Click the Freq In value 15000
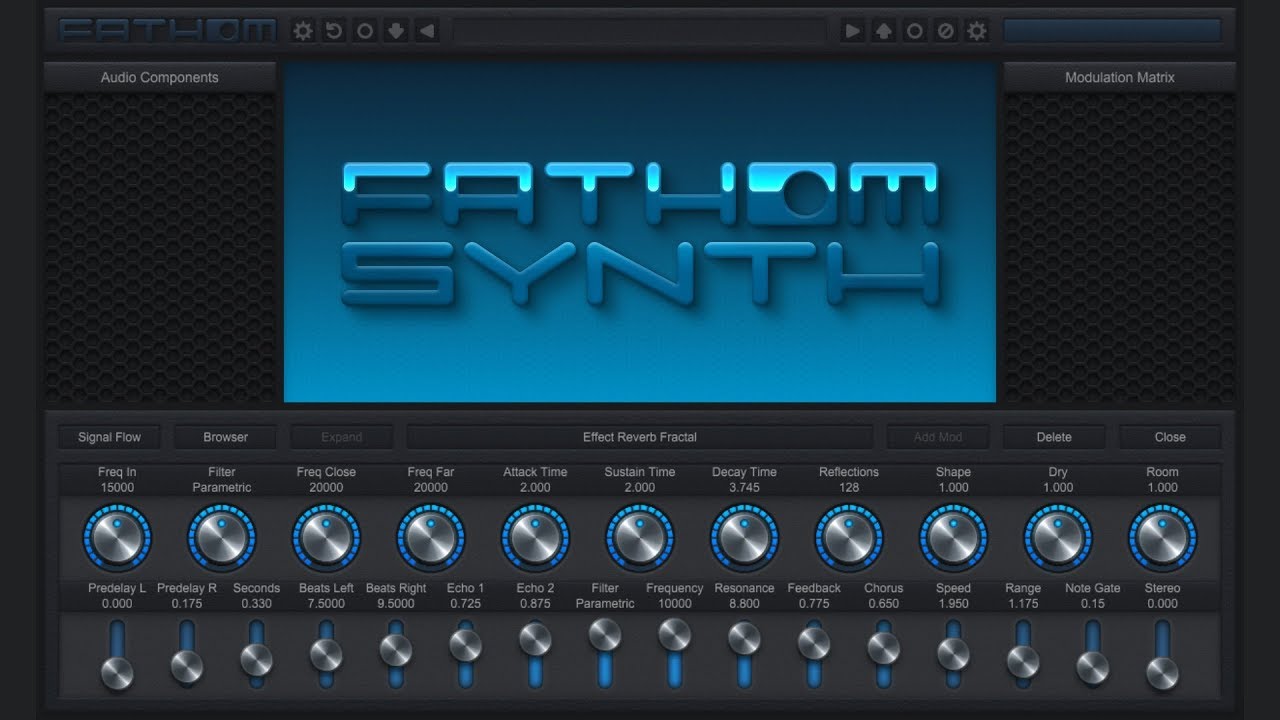The width and height of the screenshot is (1280, 720). [x=117, y=488]
